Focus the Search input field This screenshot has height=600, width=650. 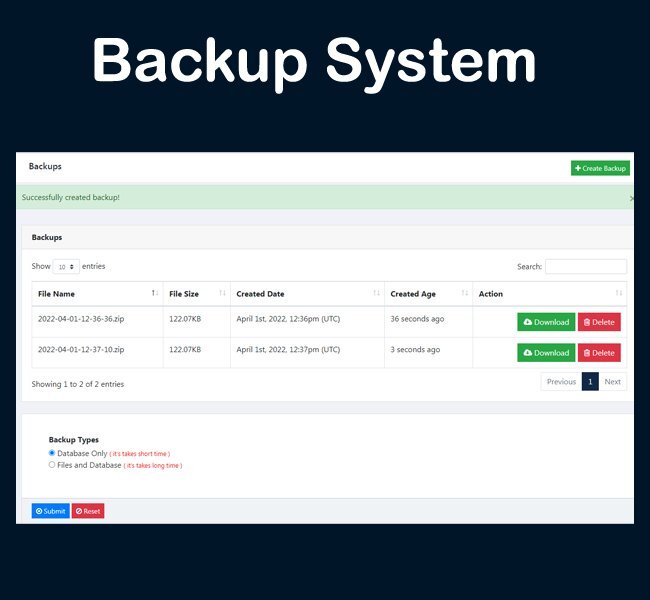(x=585, y=267)
